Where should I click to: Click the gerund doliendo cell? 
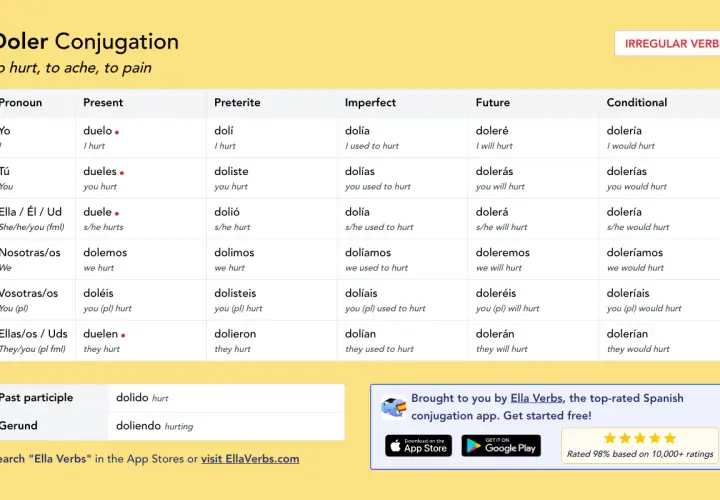pyautogui.click(x=226, y=426)
